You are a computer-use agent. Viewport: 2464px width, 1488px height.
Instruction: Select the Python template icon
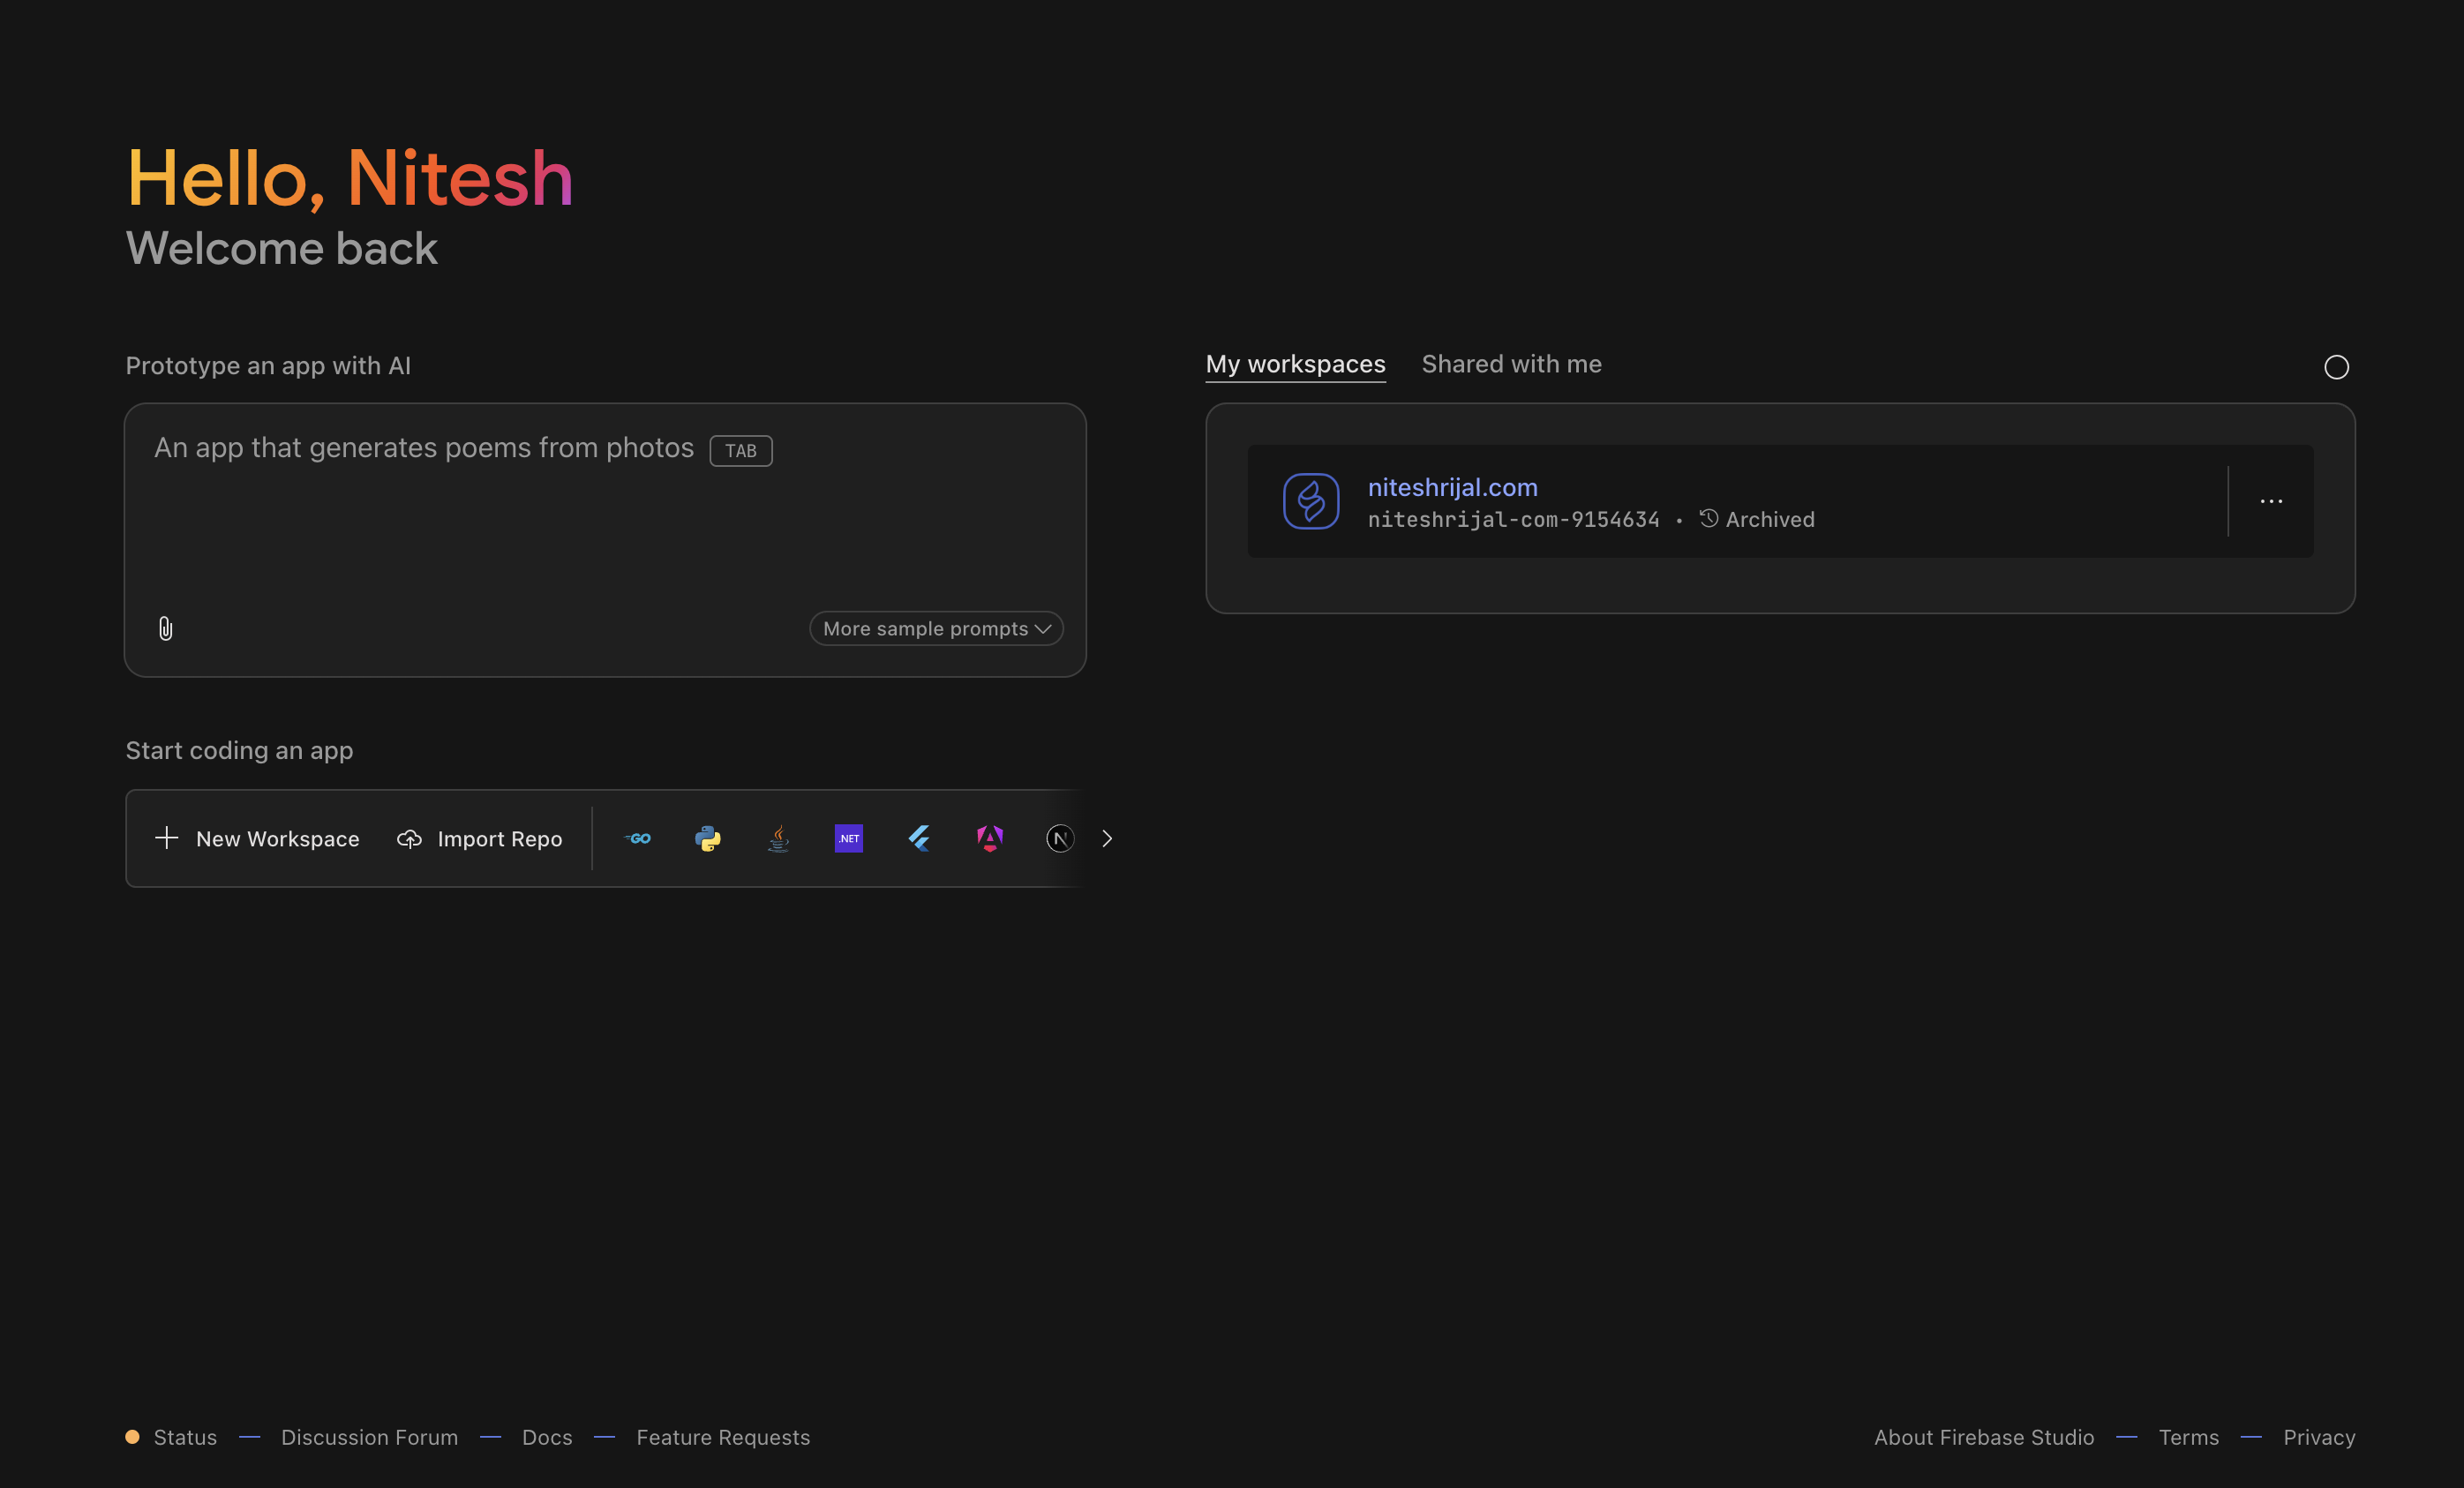[708, 838]
